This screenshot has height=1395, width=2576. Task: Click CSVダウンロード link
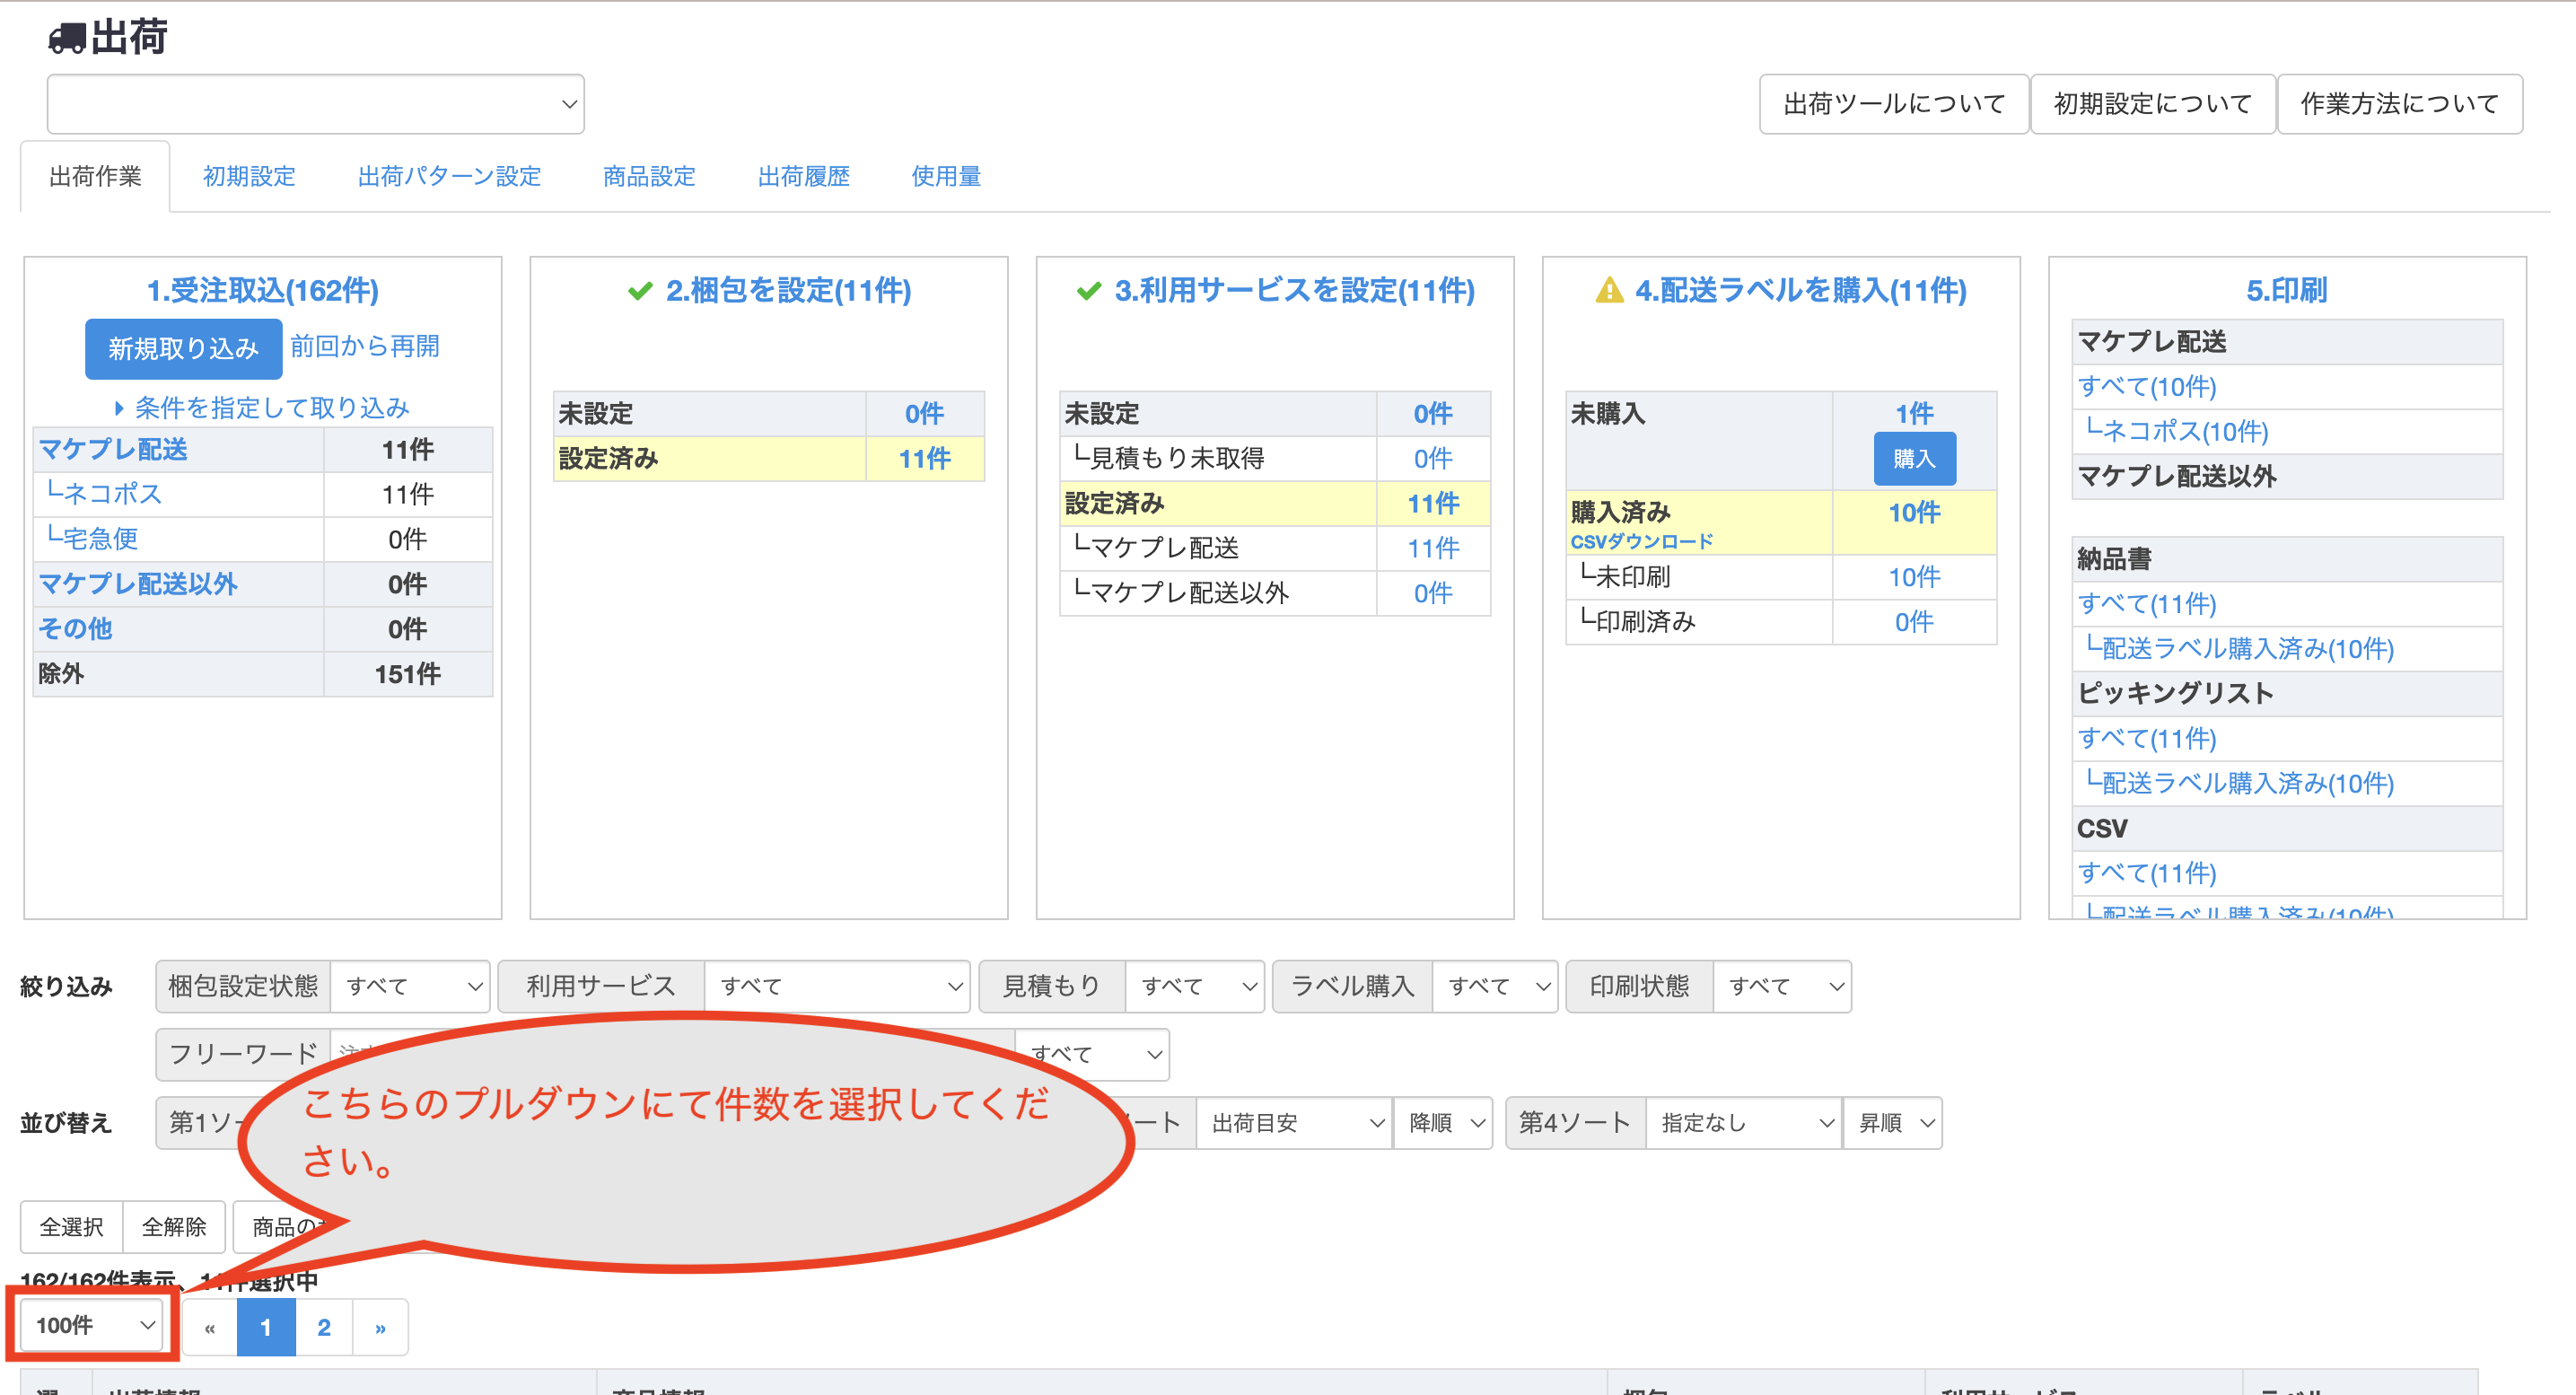click(x=1641, y=542)
